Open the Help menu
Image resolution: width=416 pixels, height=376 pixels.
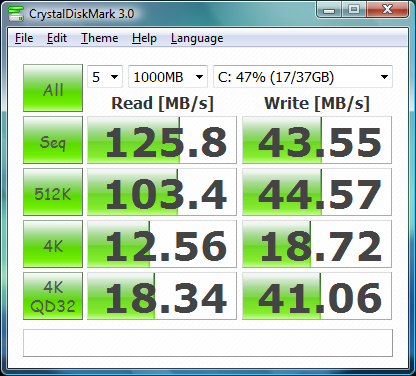[144, 38]
